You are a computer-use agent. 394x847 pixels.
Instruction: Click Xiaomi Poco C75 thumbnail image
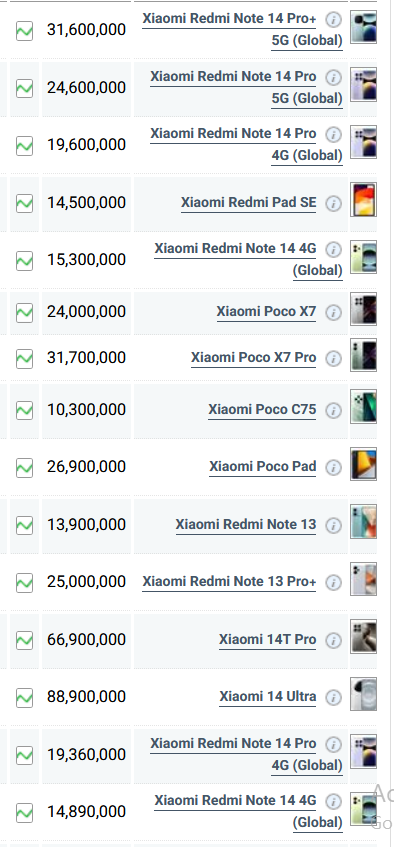[363, 407]
